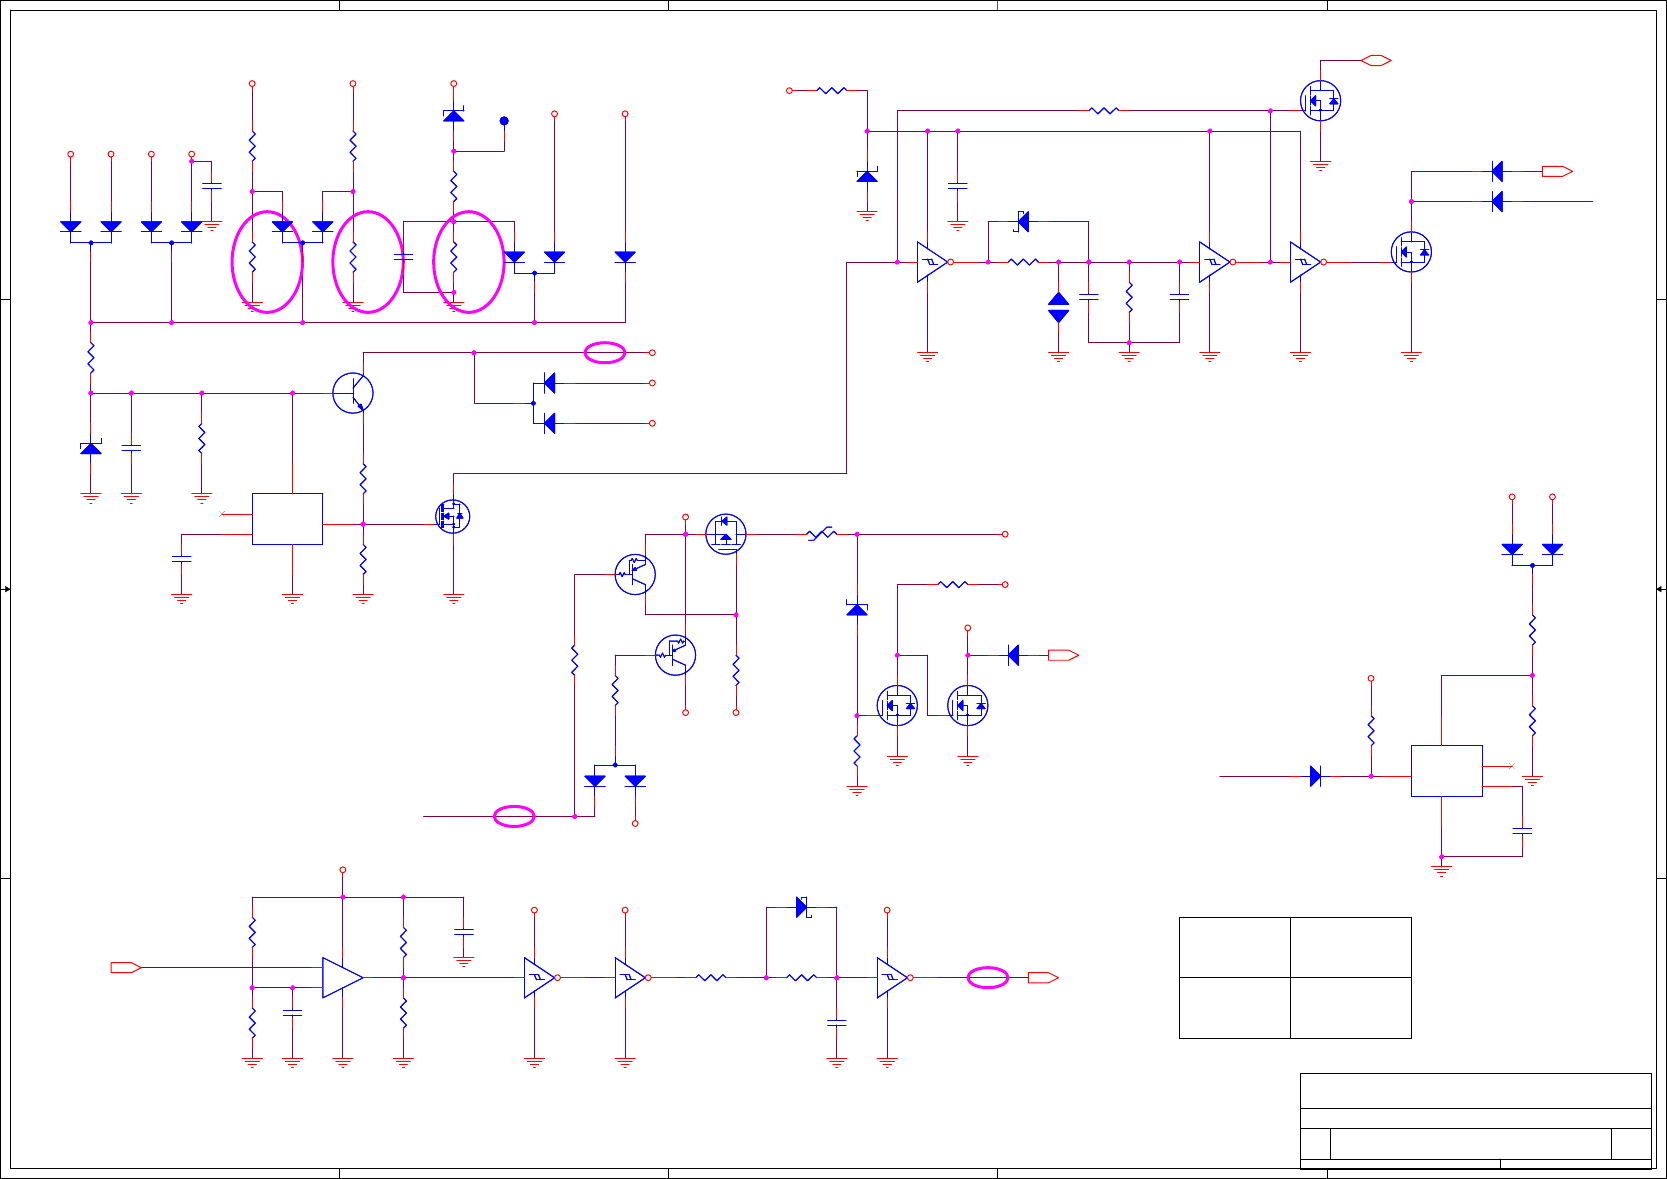Click the upper digital transistor with built-in resistors
1667x1179 pixels.
(635, 574)
